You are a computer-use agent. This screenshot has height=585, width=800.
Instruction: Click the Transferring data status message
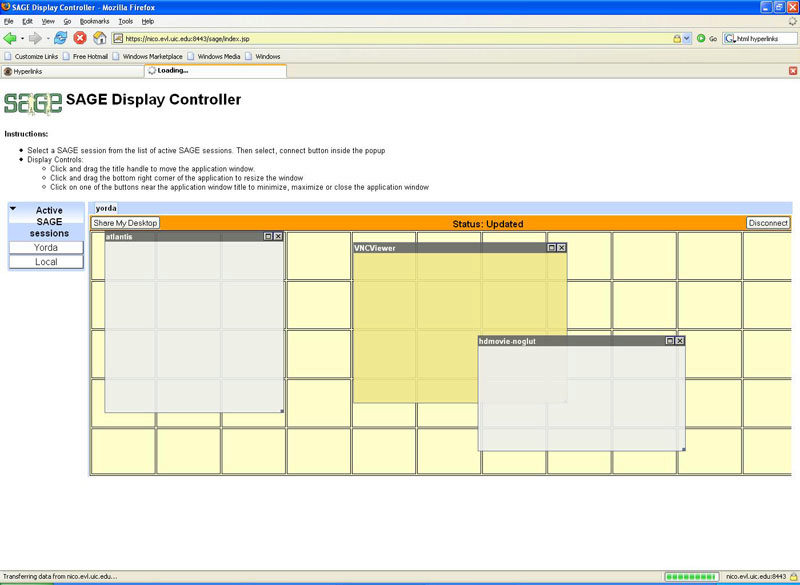tap(60, 577)
